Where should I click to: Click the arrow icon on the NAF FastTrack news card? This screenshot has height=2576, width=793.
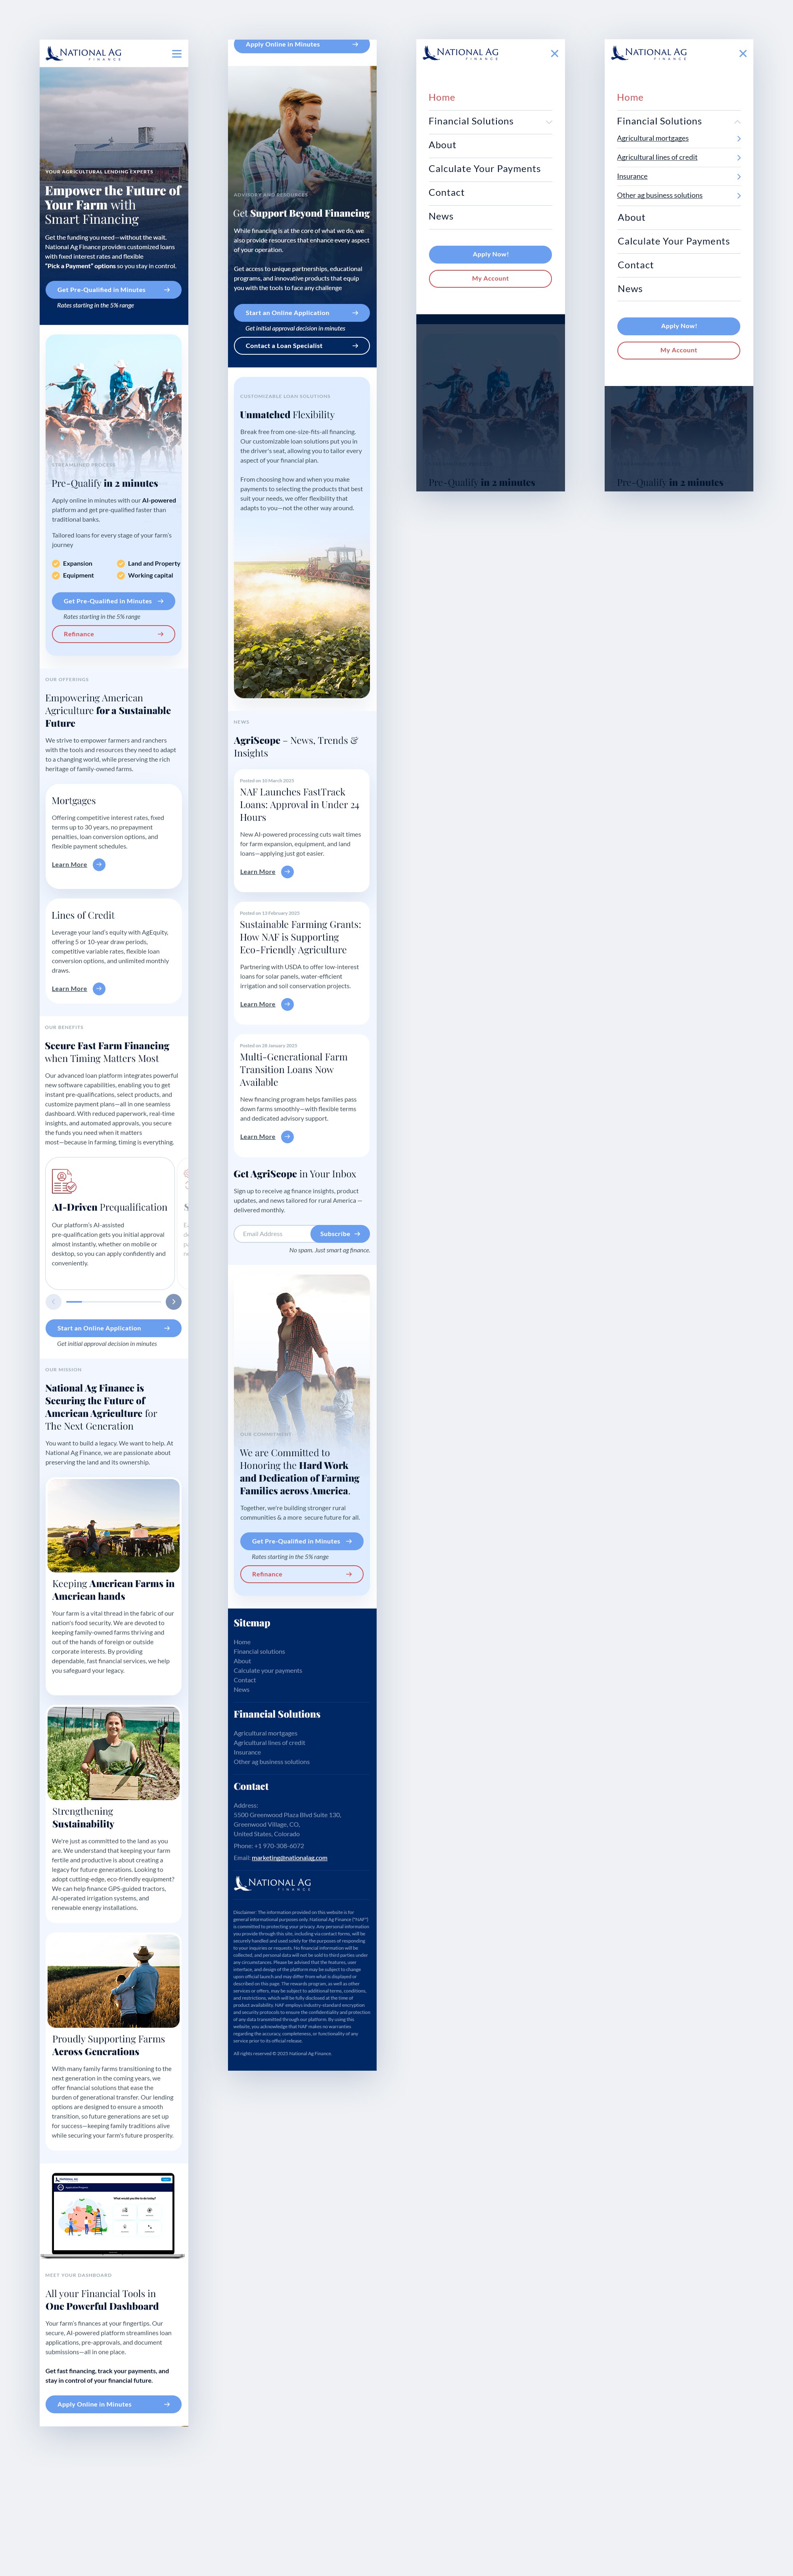[287, 872]
